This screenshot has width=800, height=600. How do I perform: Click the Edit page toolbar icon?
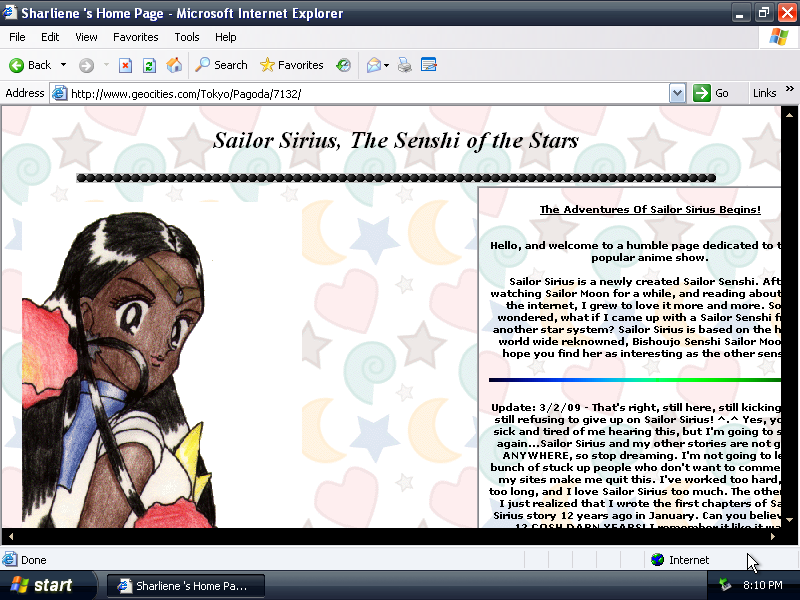[429, 65]
